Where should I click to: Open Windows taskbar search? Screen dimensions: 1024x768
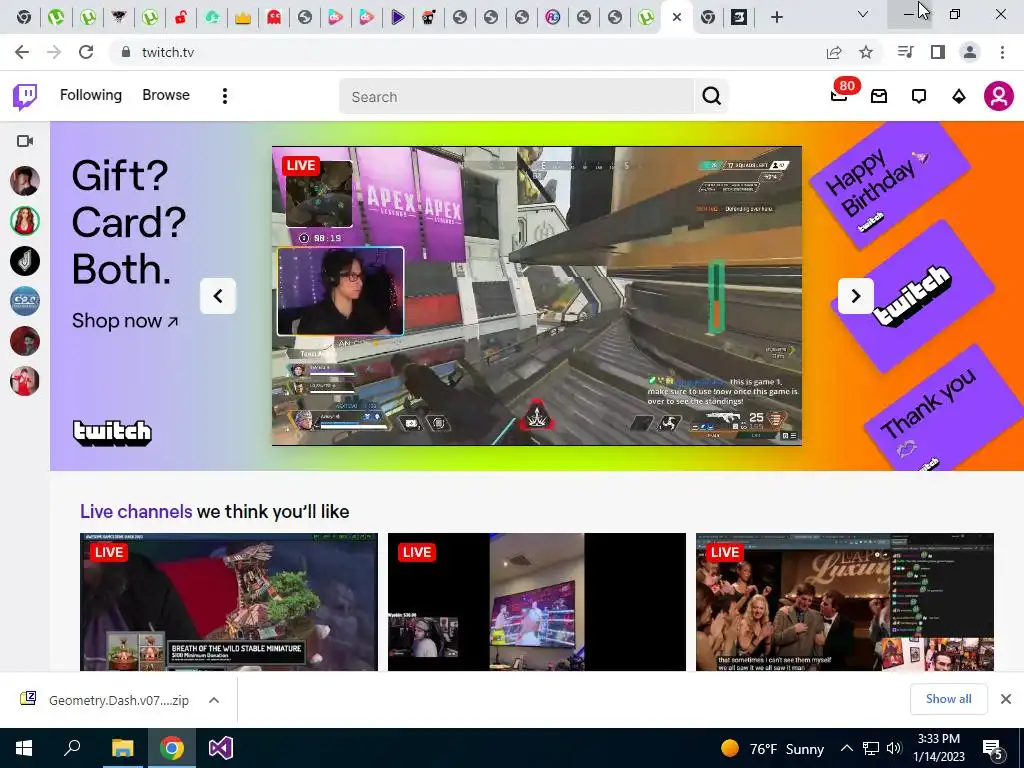72,748
